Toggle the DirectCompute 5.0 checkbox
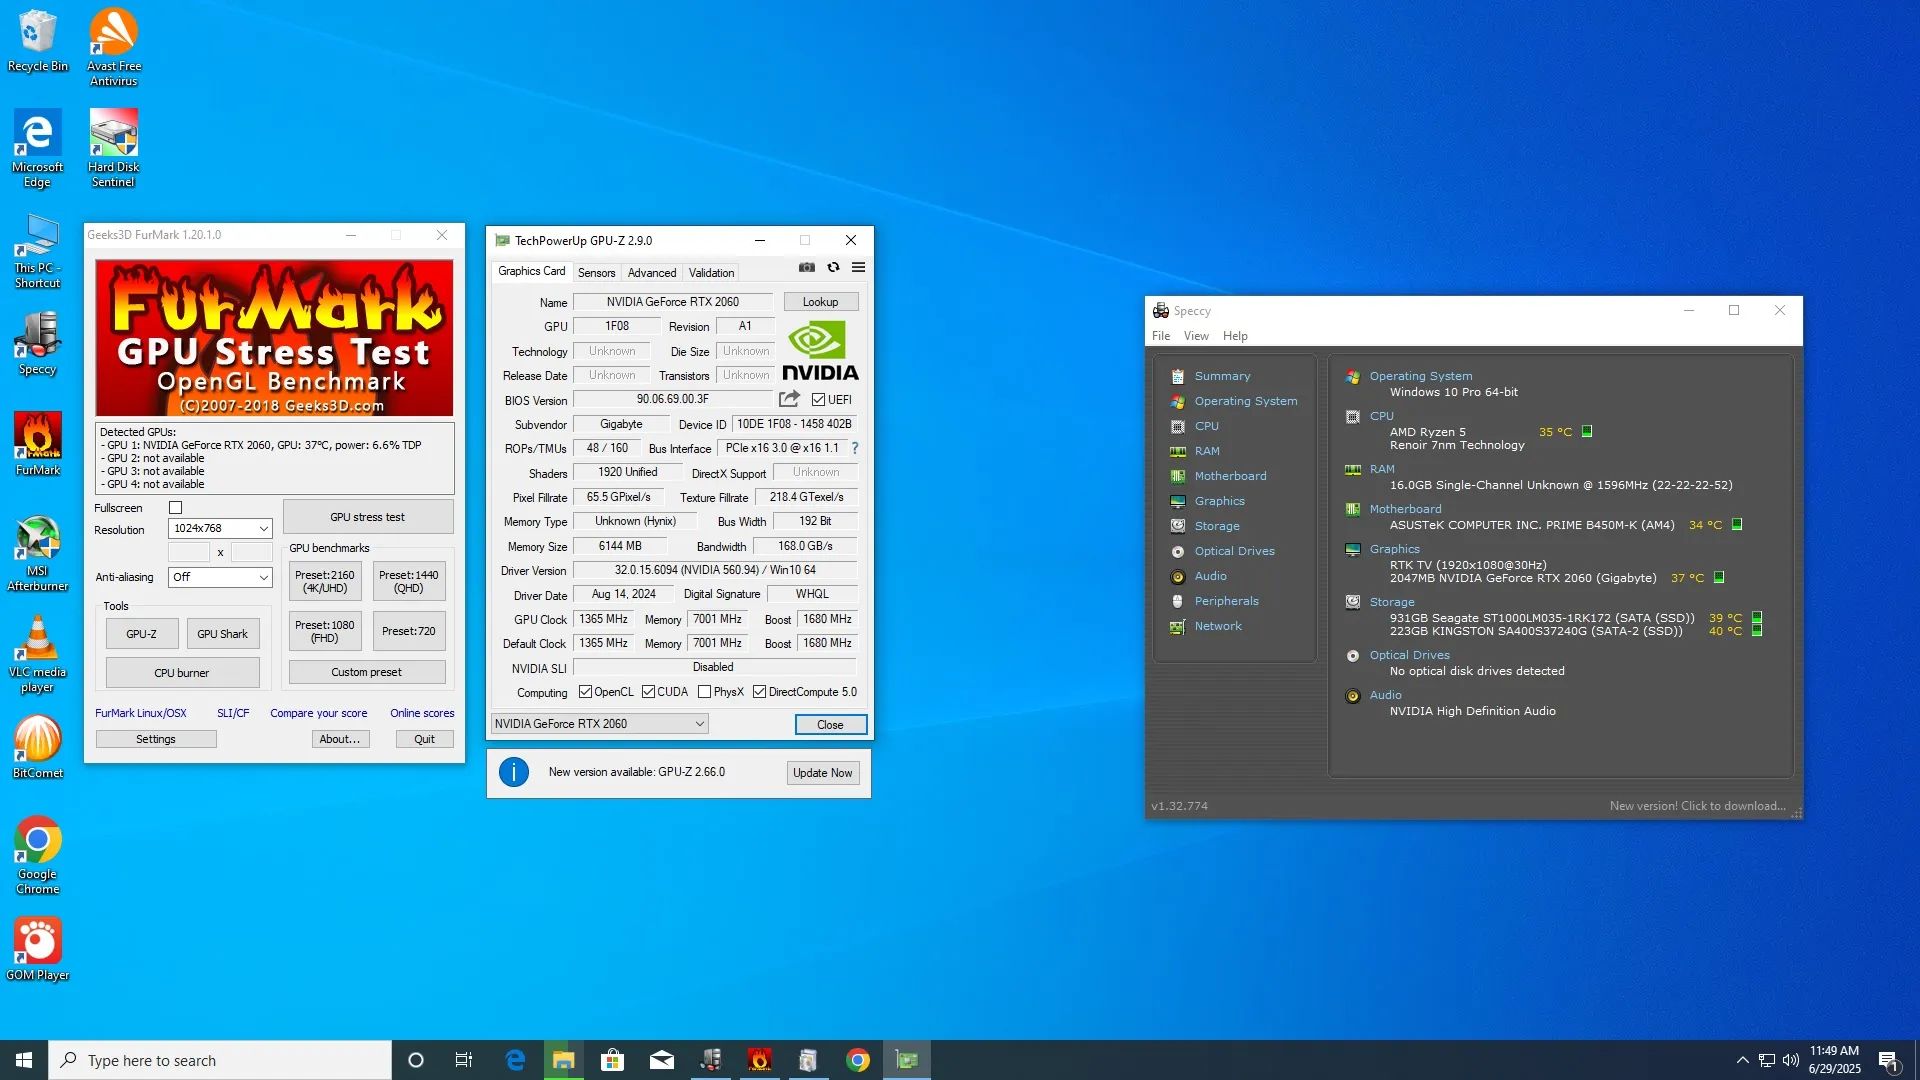This screenshot has height=1080, width=1920. pyautogui.click(x=760, y=692)
